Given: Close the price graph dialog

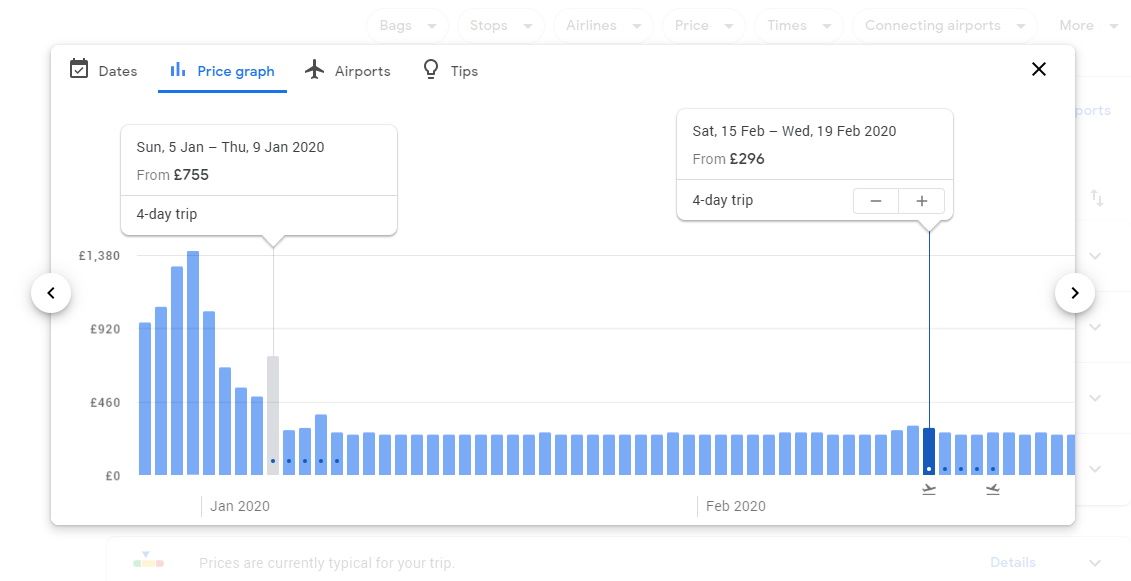Looking at the screenshot, I should tap(1039, 69).
